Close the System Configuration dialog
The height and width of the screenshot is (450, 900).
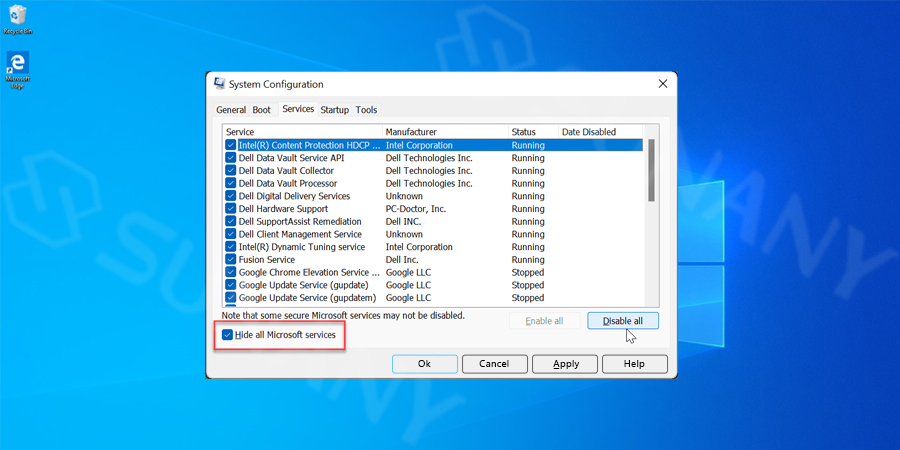click(663, 84)
